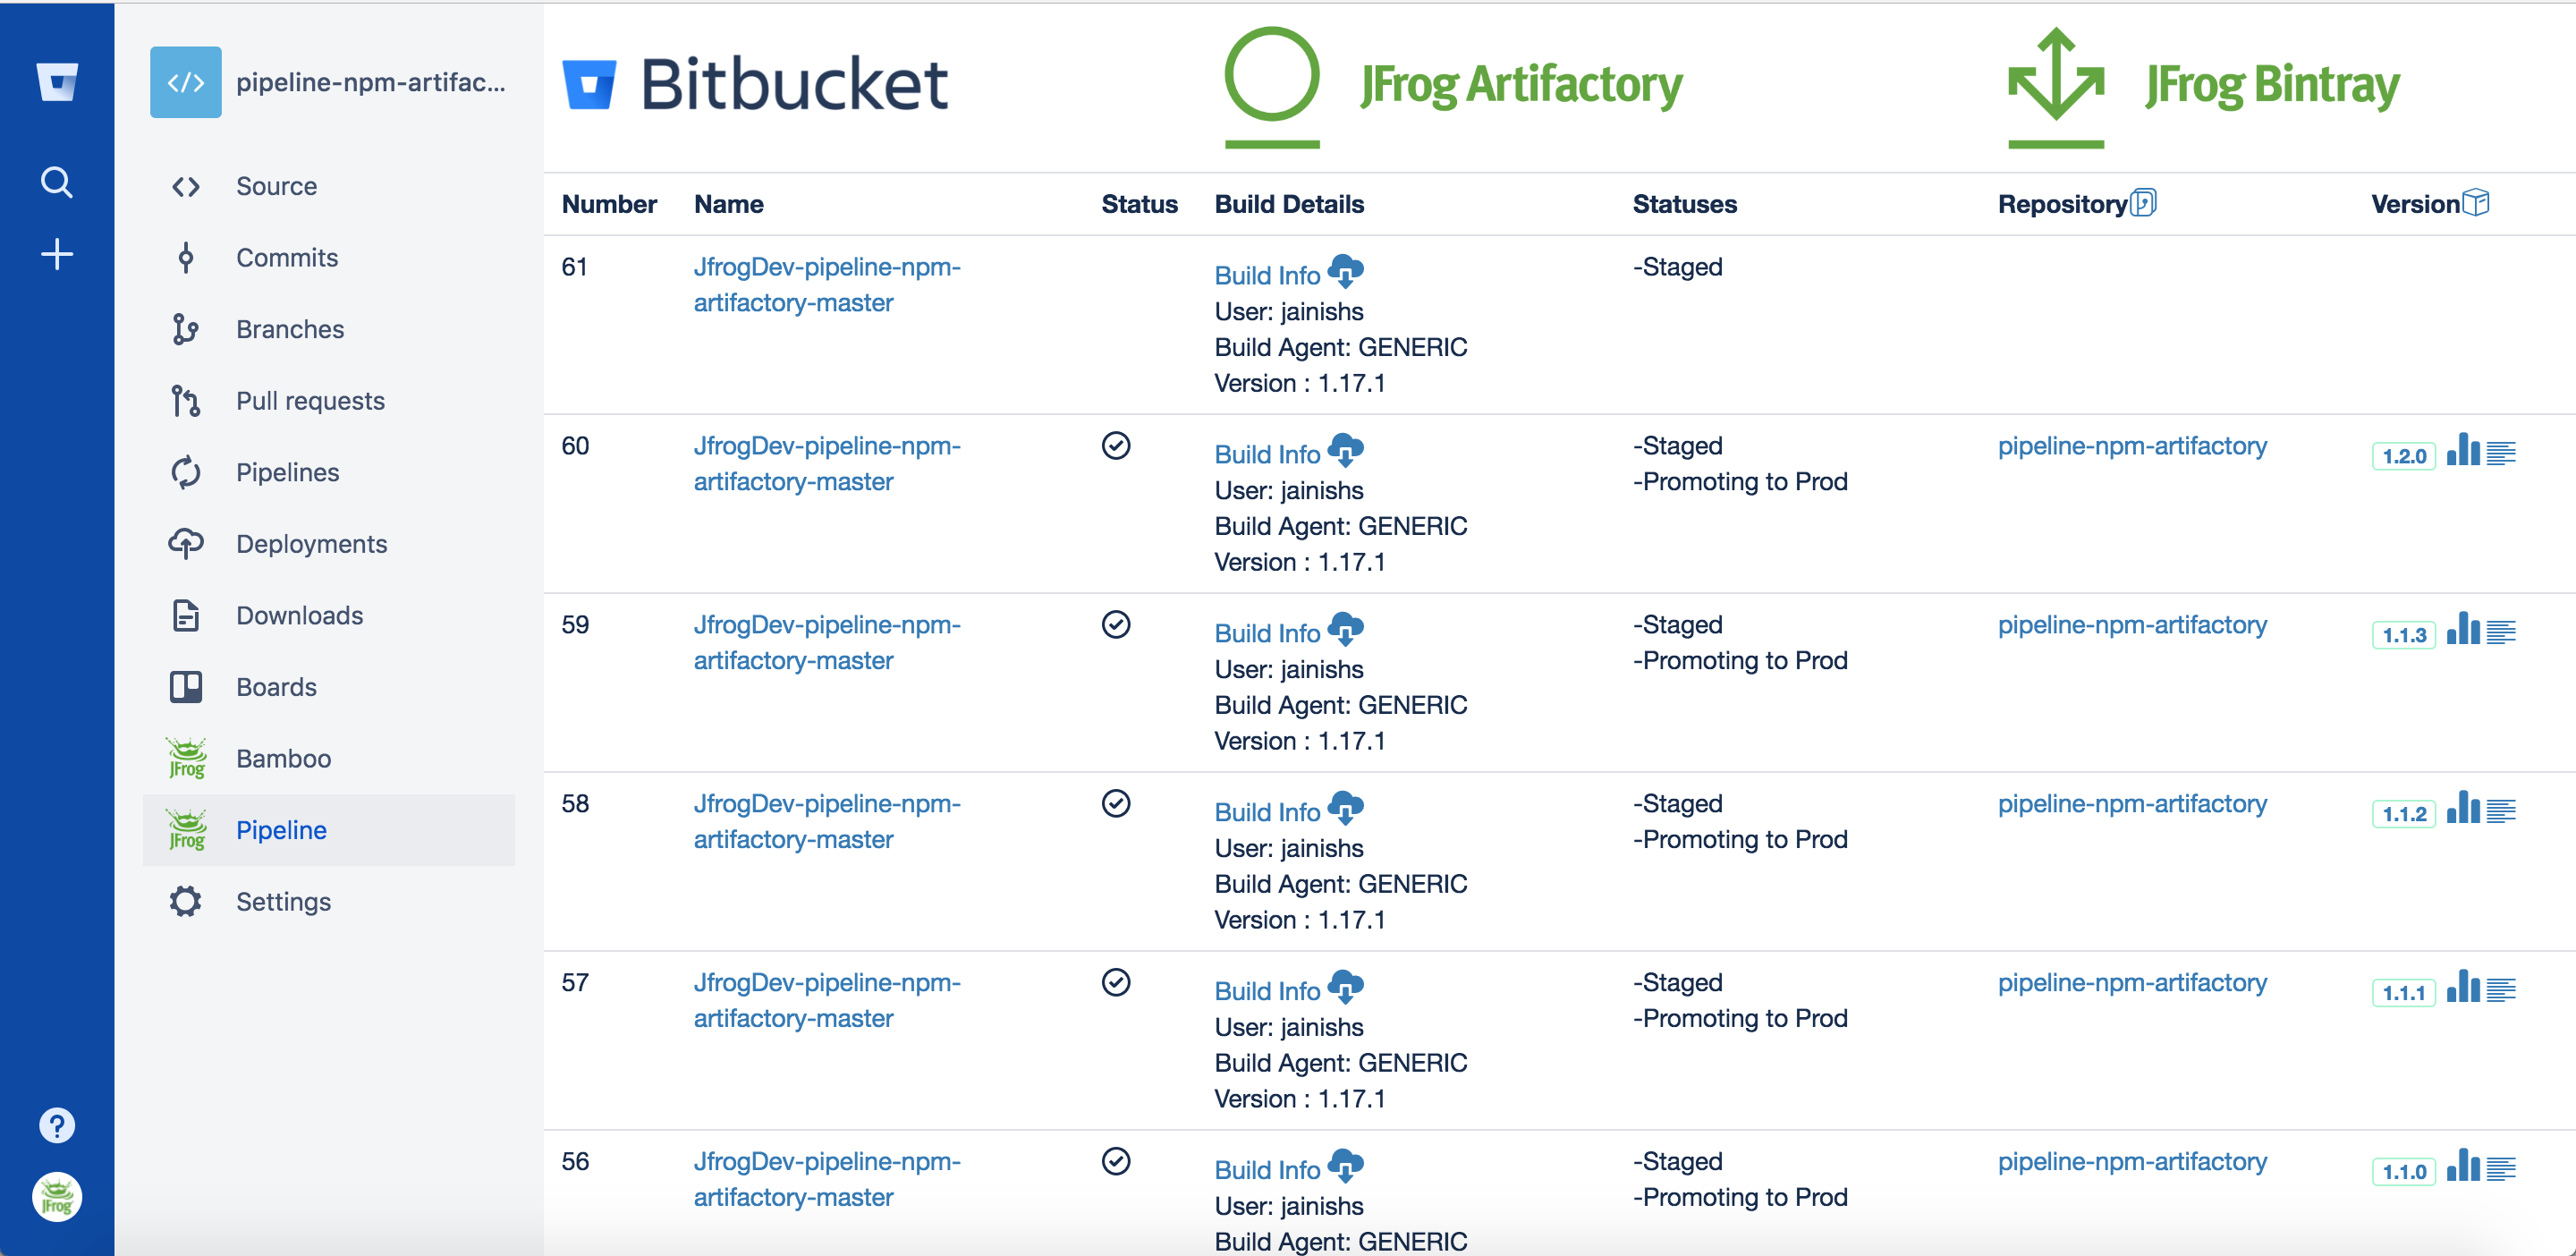Click the package cube icon beside Version header

tap(2478, 202)
